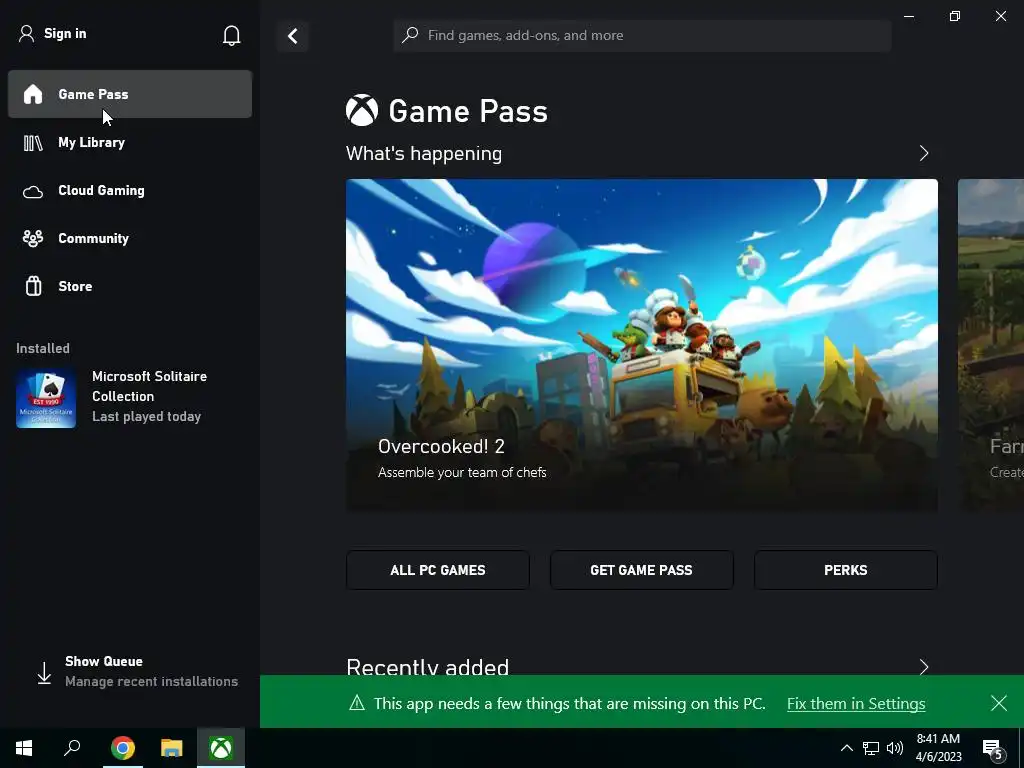1024x768 pixels.
Task: Dismiss the green missing-things banner
Action: coord(999,703)
